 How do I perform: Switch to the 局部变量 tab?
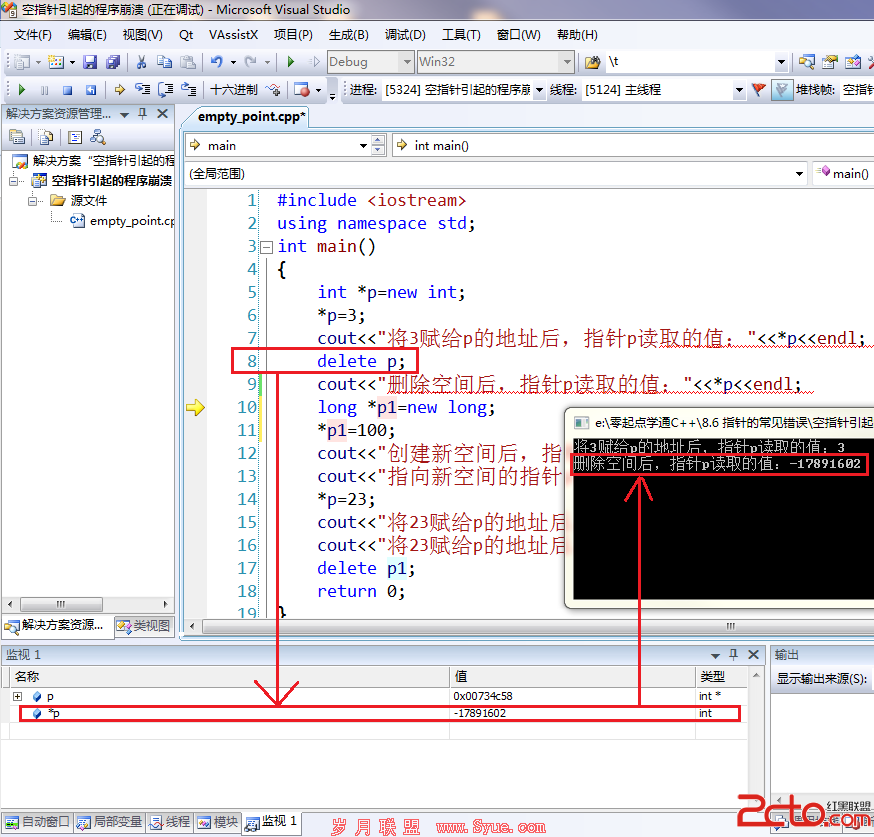109,822
